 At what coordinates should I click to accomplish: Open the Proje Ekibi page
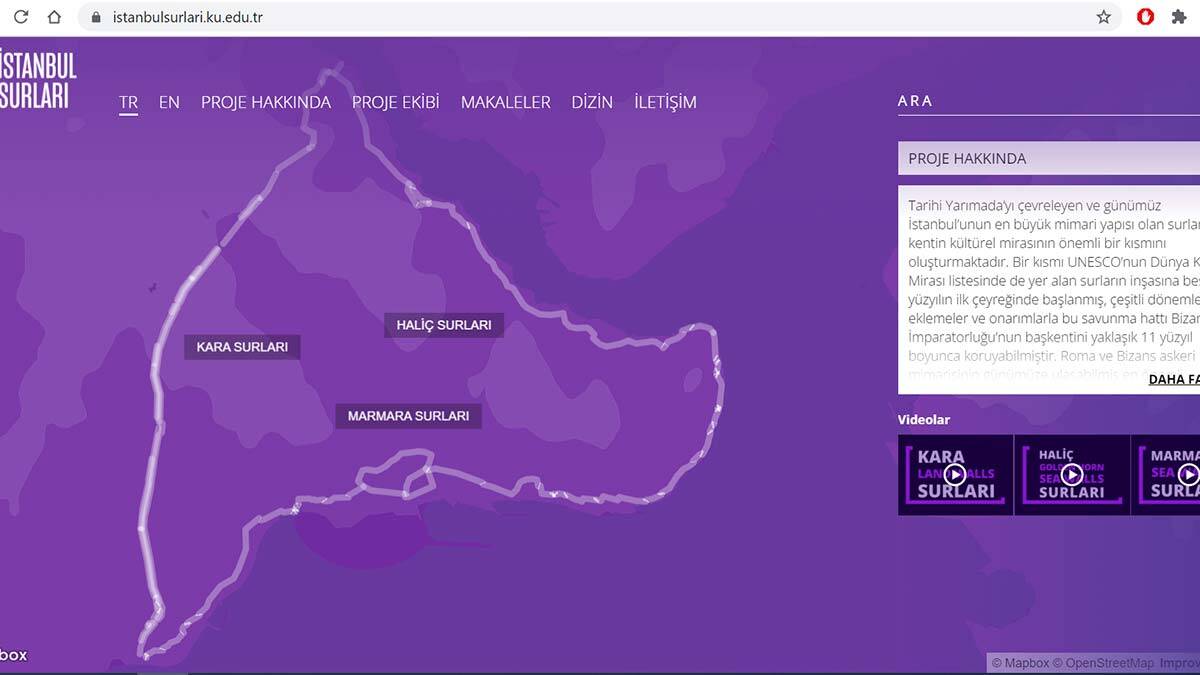(395, 102)
